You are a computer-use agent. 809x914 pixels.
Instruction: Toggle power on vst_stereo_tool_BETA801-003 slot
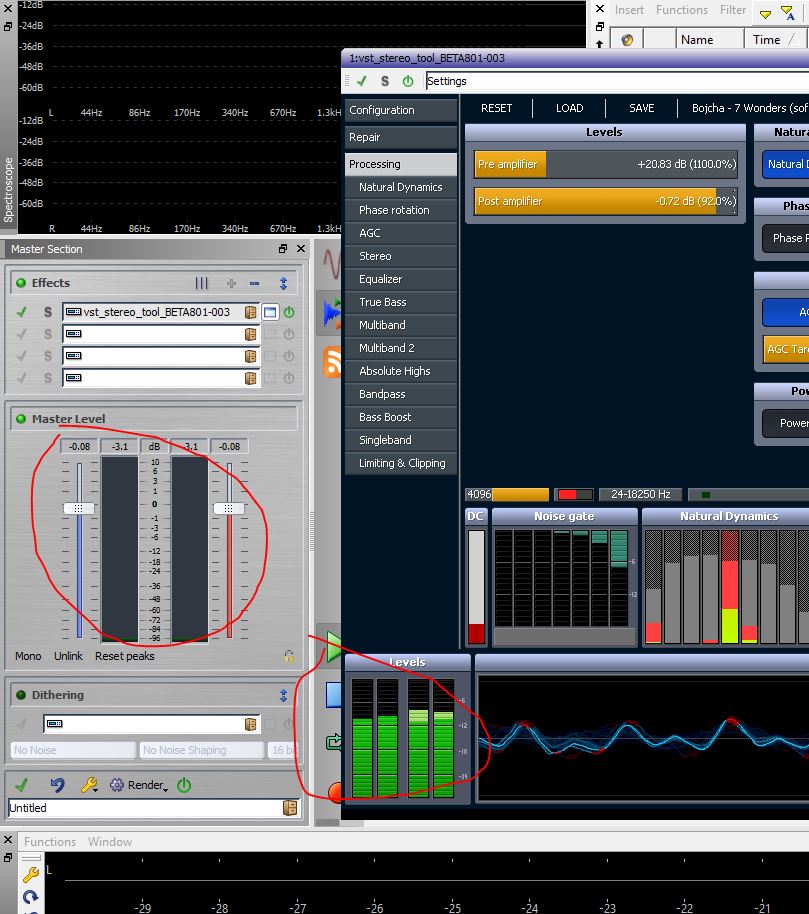point(289,312)
